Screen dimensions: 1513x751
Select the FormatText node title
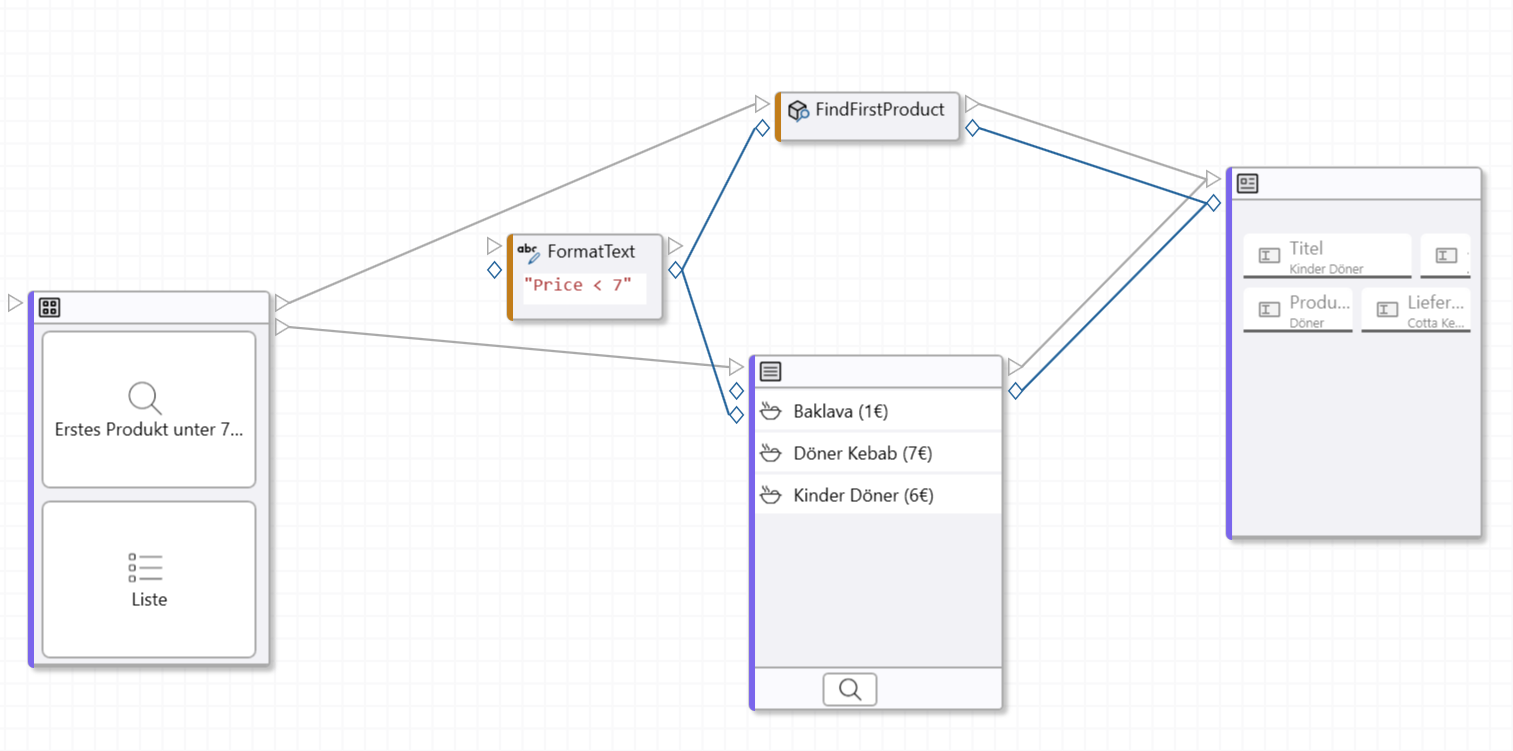591,252
